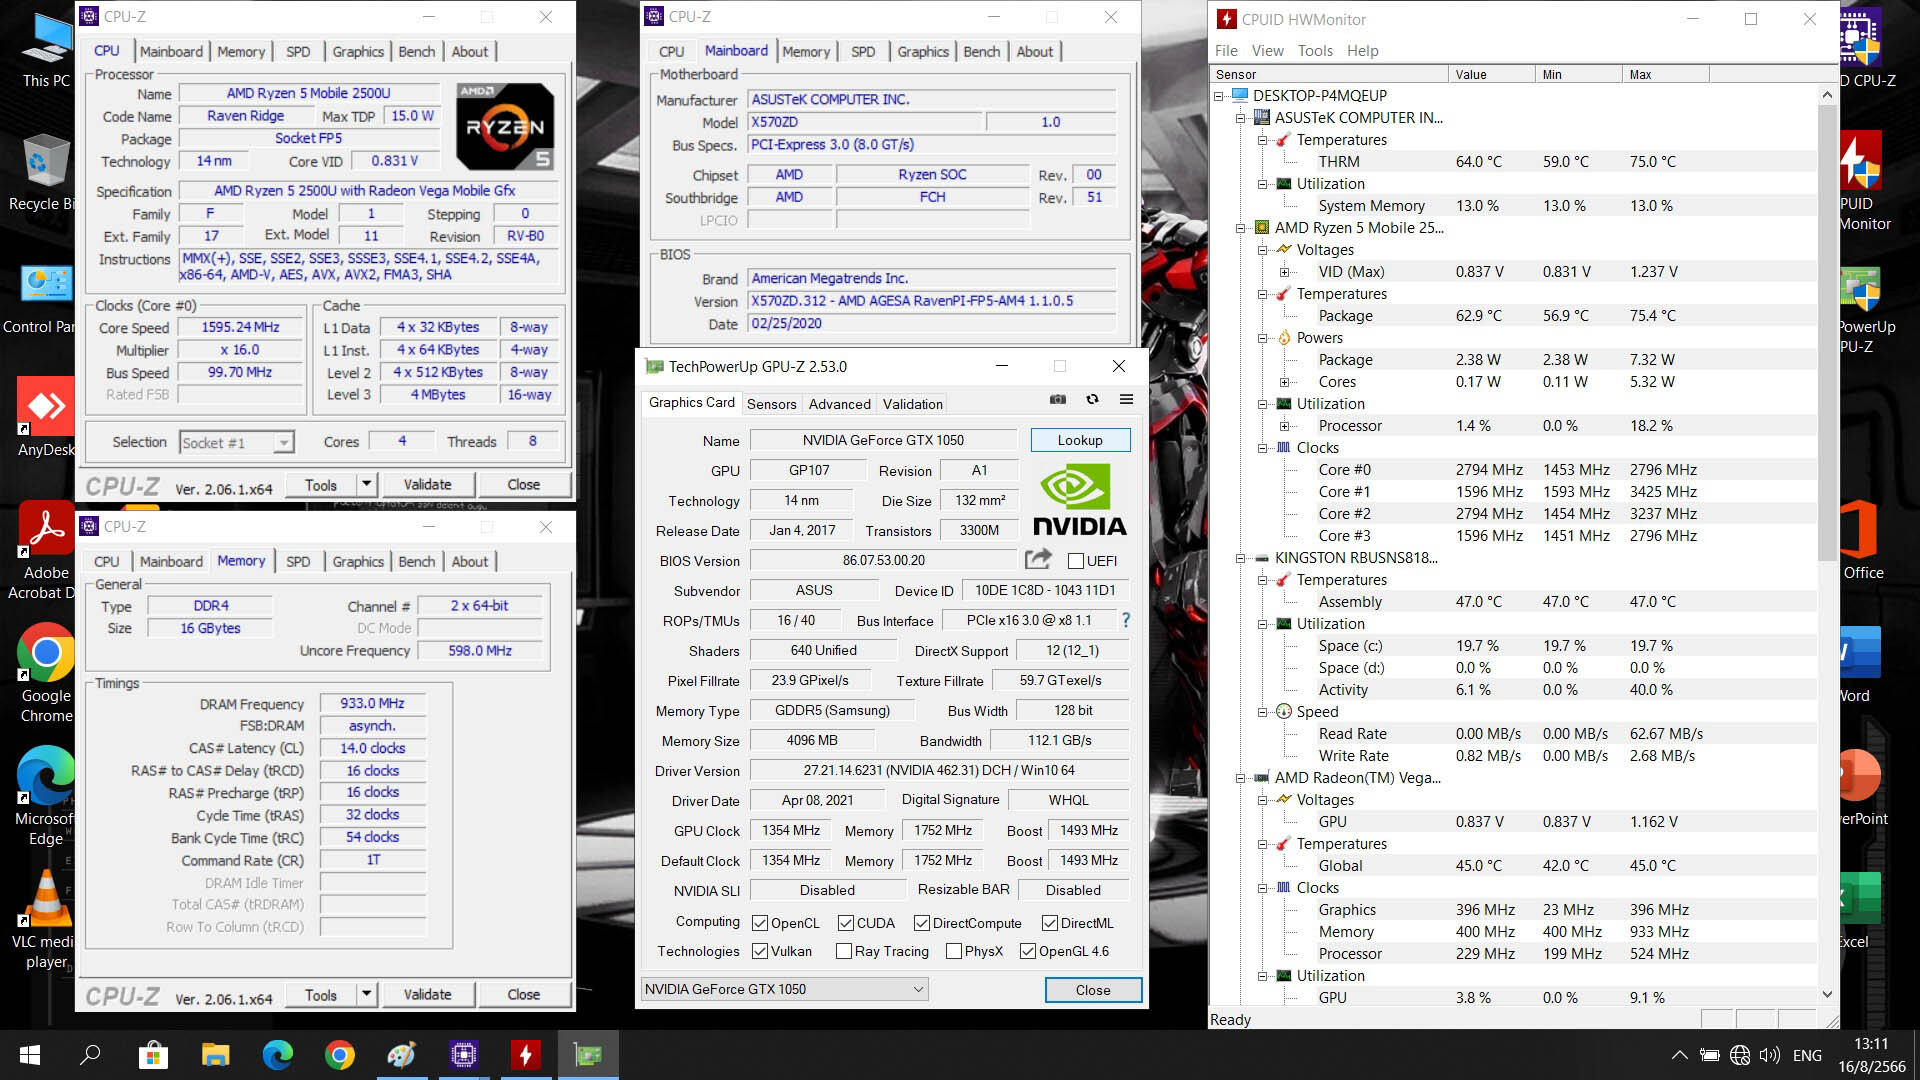1920x1080 pixels.
Task: Click the GPU-Z refresh icon
Action: coord(1092,399)
